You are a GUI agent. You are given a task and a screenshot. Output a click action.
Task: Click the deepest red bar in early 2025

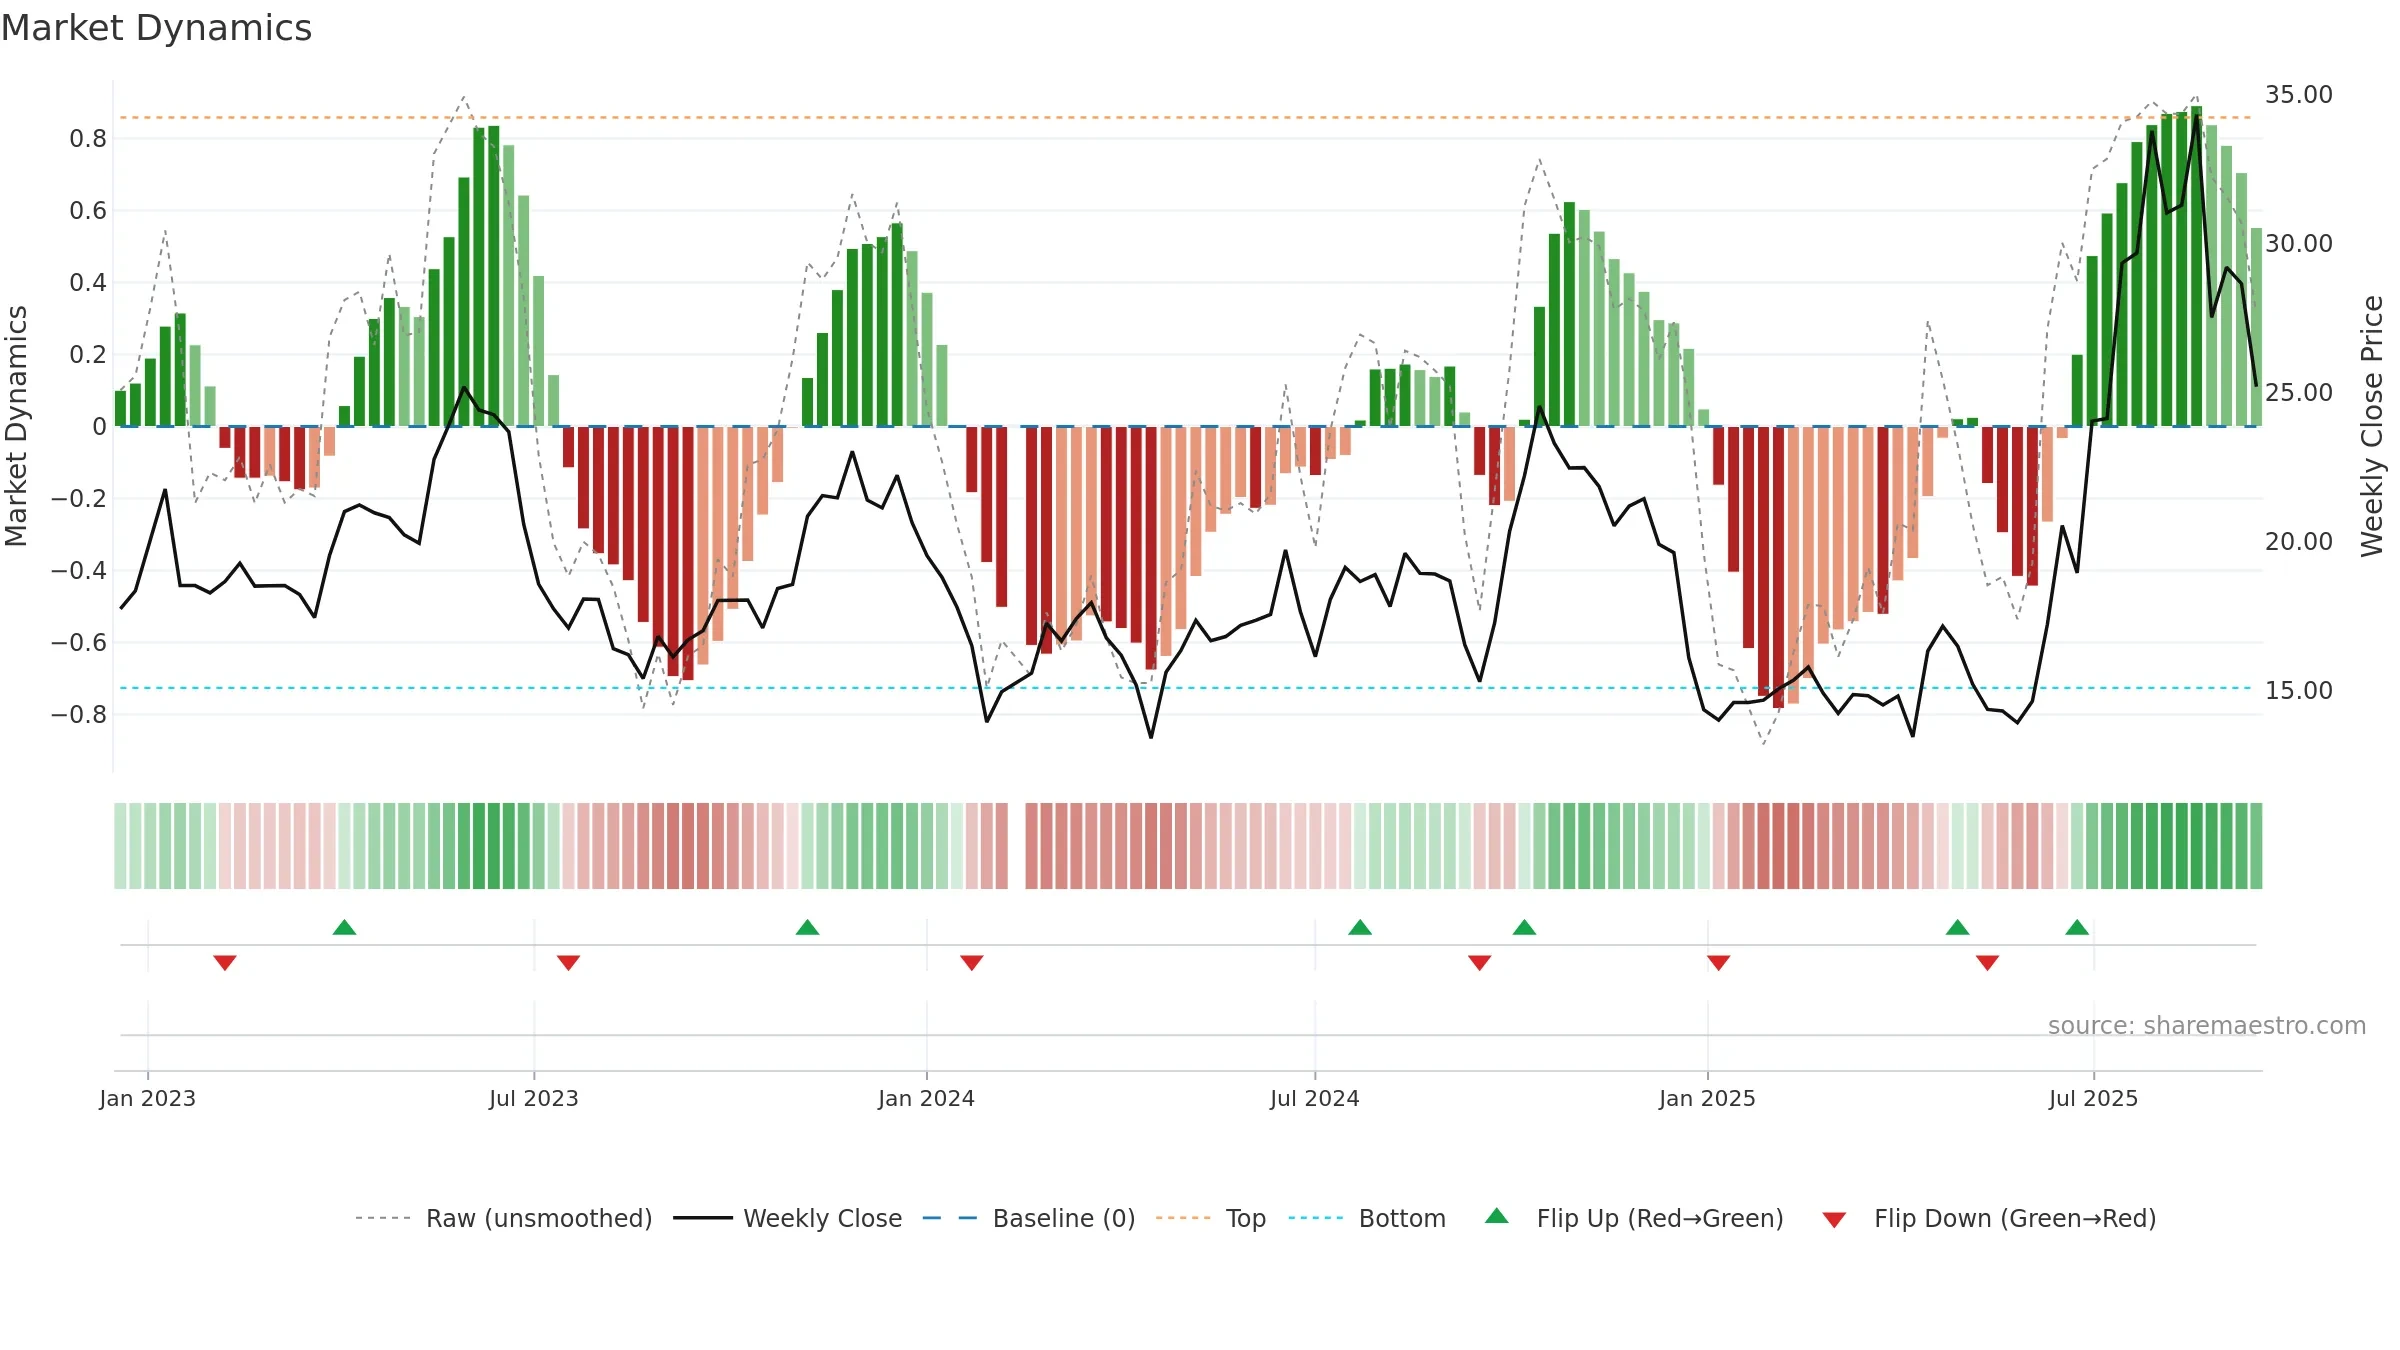pyautogui.click(x=1778, y=567)
